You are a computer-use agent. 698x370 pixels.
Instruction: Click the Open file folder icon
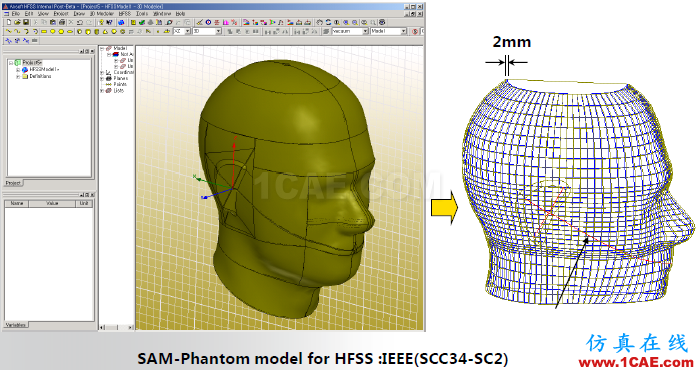pos(17,22)
